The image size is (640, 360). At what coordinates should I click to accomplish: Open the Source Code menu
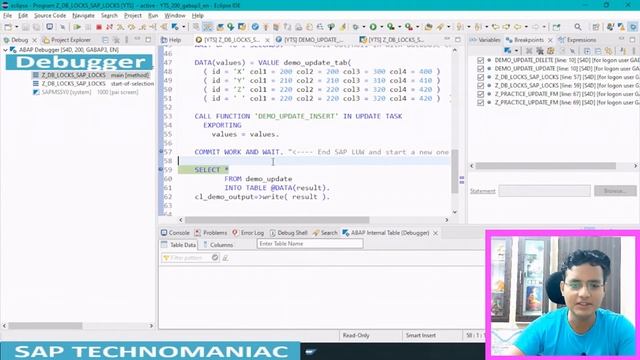point(50,16)
